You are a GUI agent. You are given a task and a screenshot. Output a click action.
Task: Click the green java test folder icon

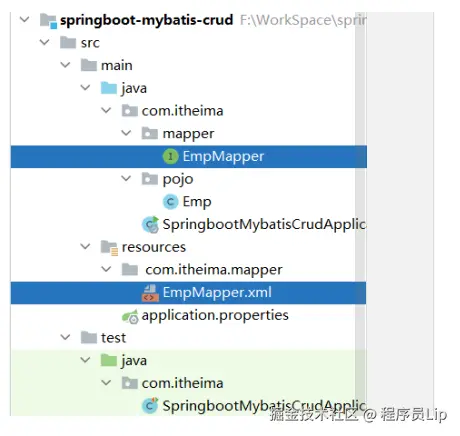(109, 360)
